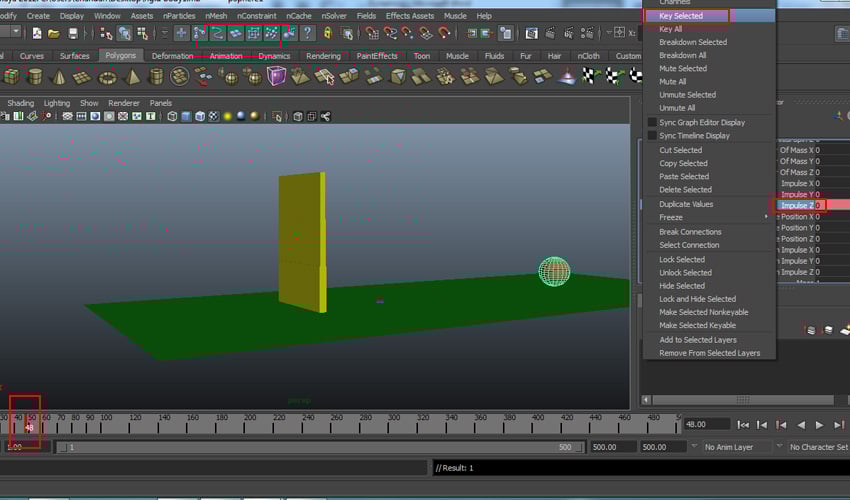Click the padlock icon in status line
The image size is (850, 500).
329,34
